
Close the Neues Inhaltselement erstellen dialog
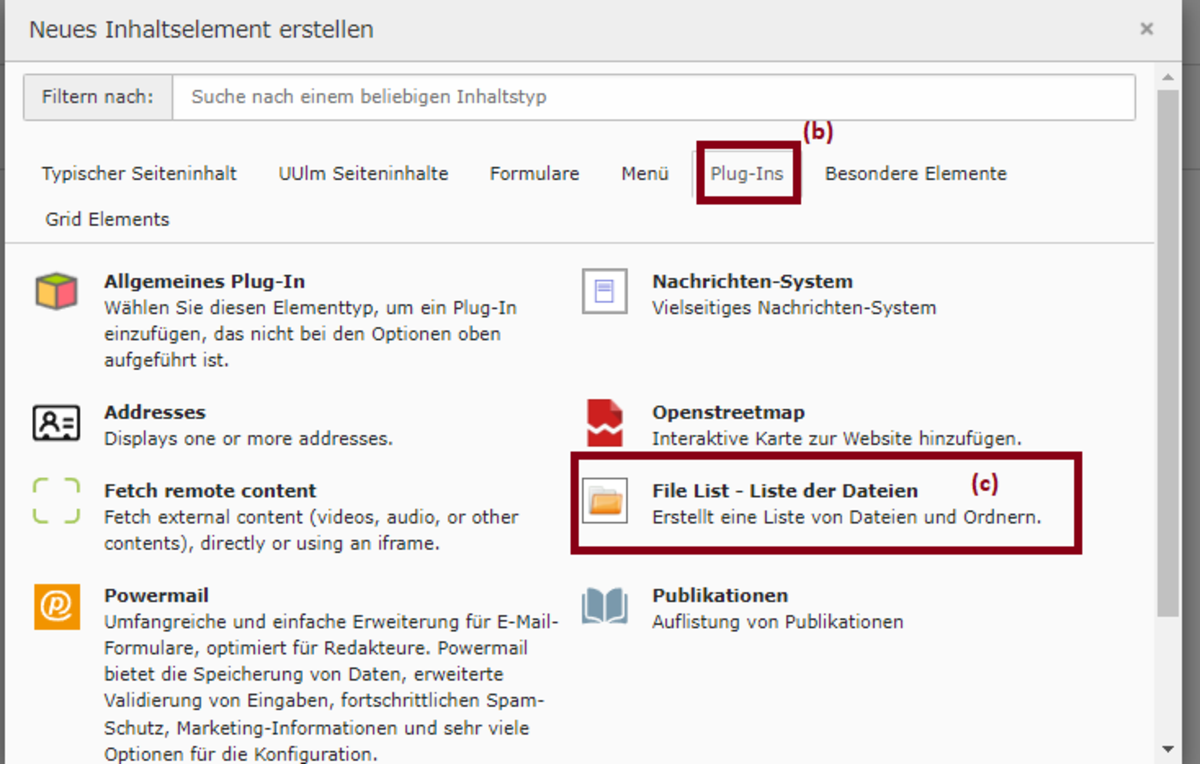click(x=1147, y=29)
